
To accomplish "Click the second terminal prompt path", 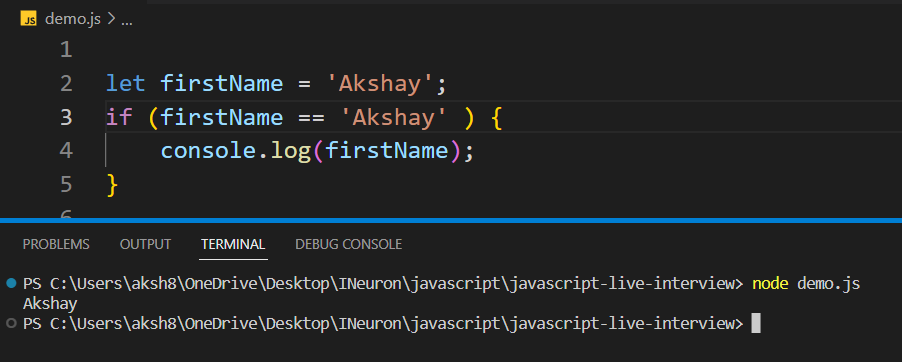I will click(x=384, y=324).
